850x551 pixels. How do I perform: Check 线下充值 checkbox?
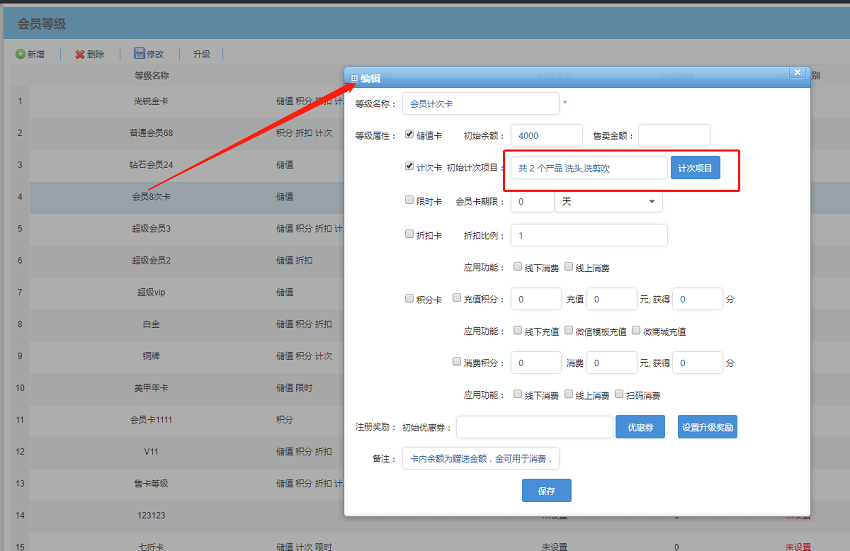click(518, 330)
